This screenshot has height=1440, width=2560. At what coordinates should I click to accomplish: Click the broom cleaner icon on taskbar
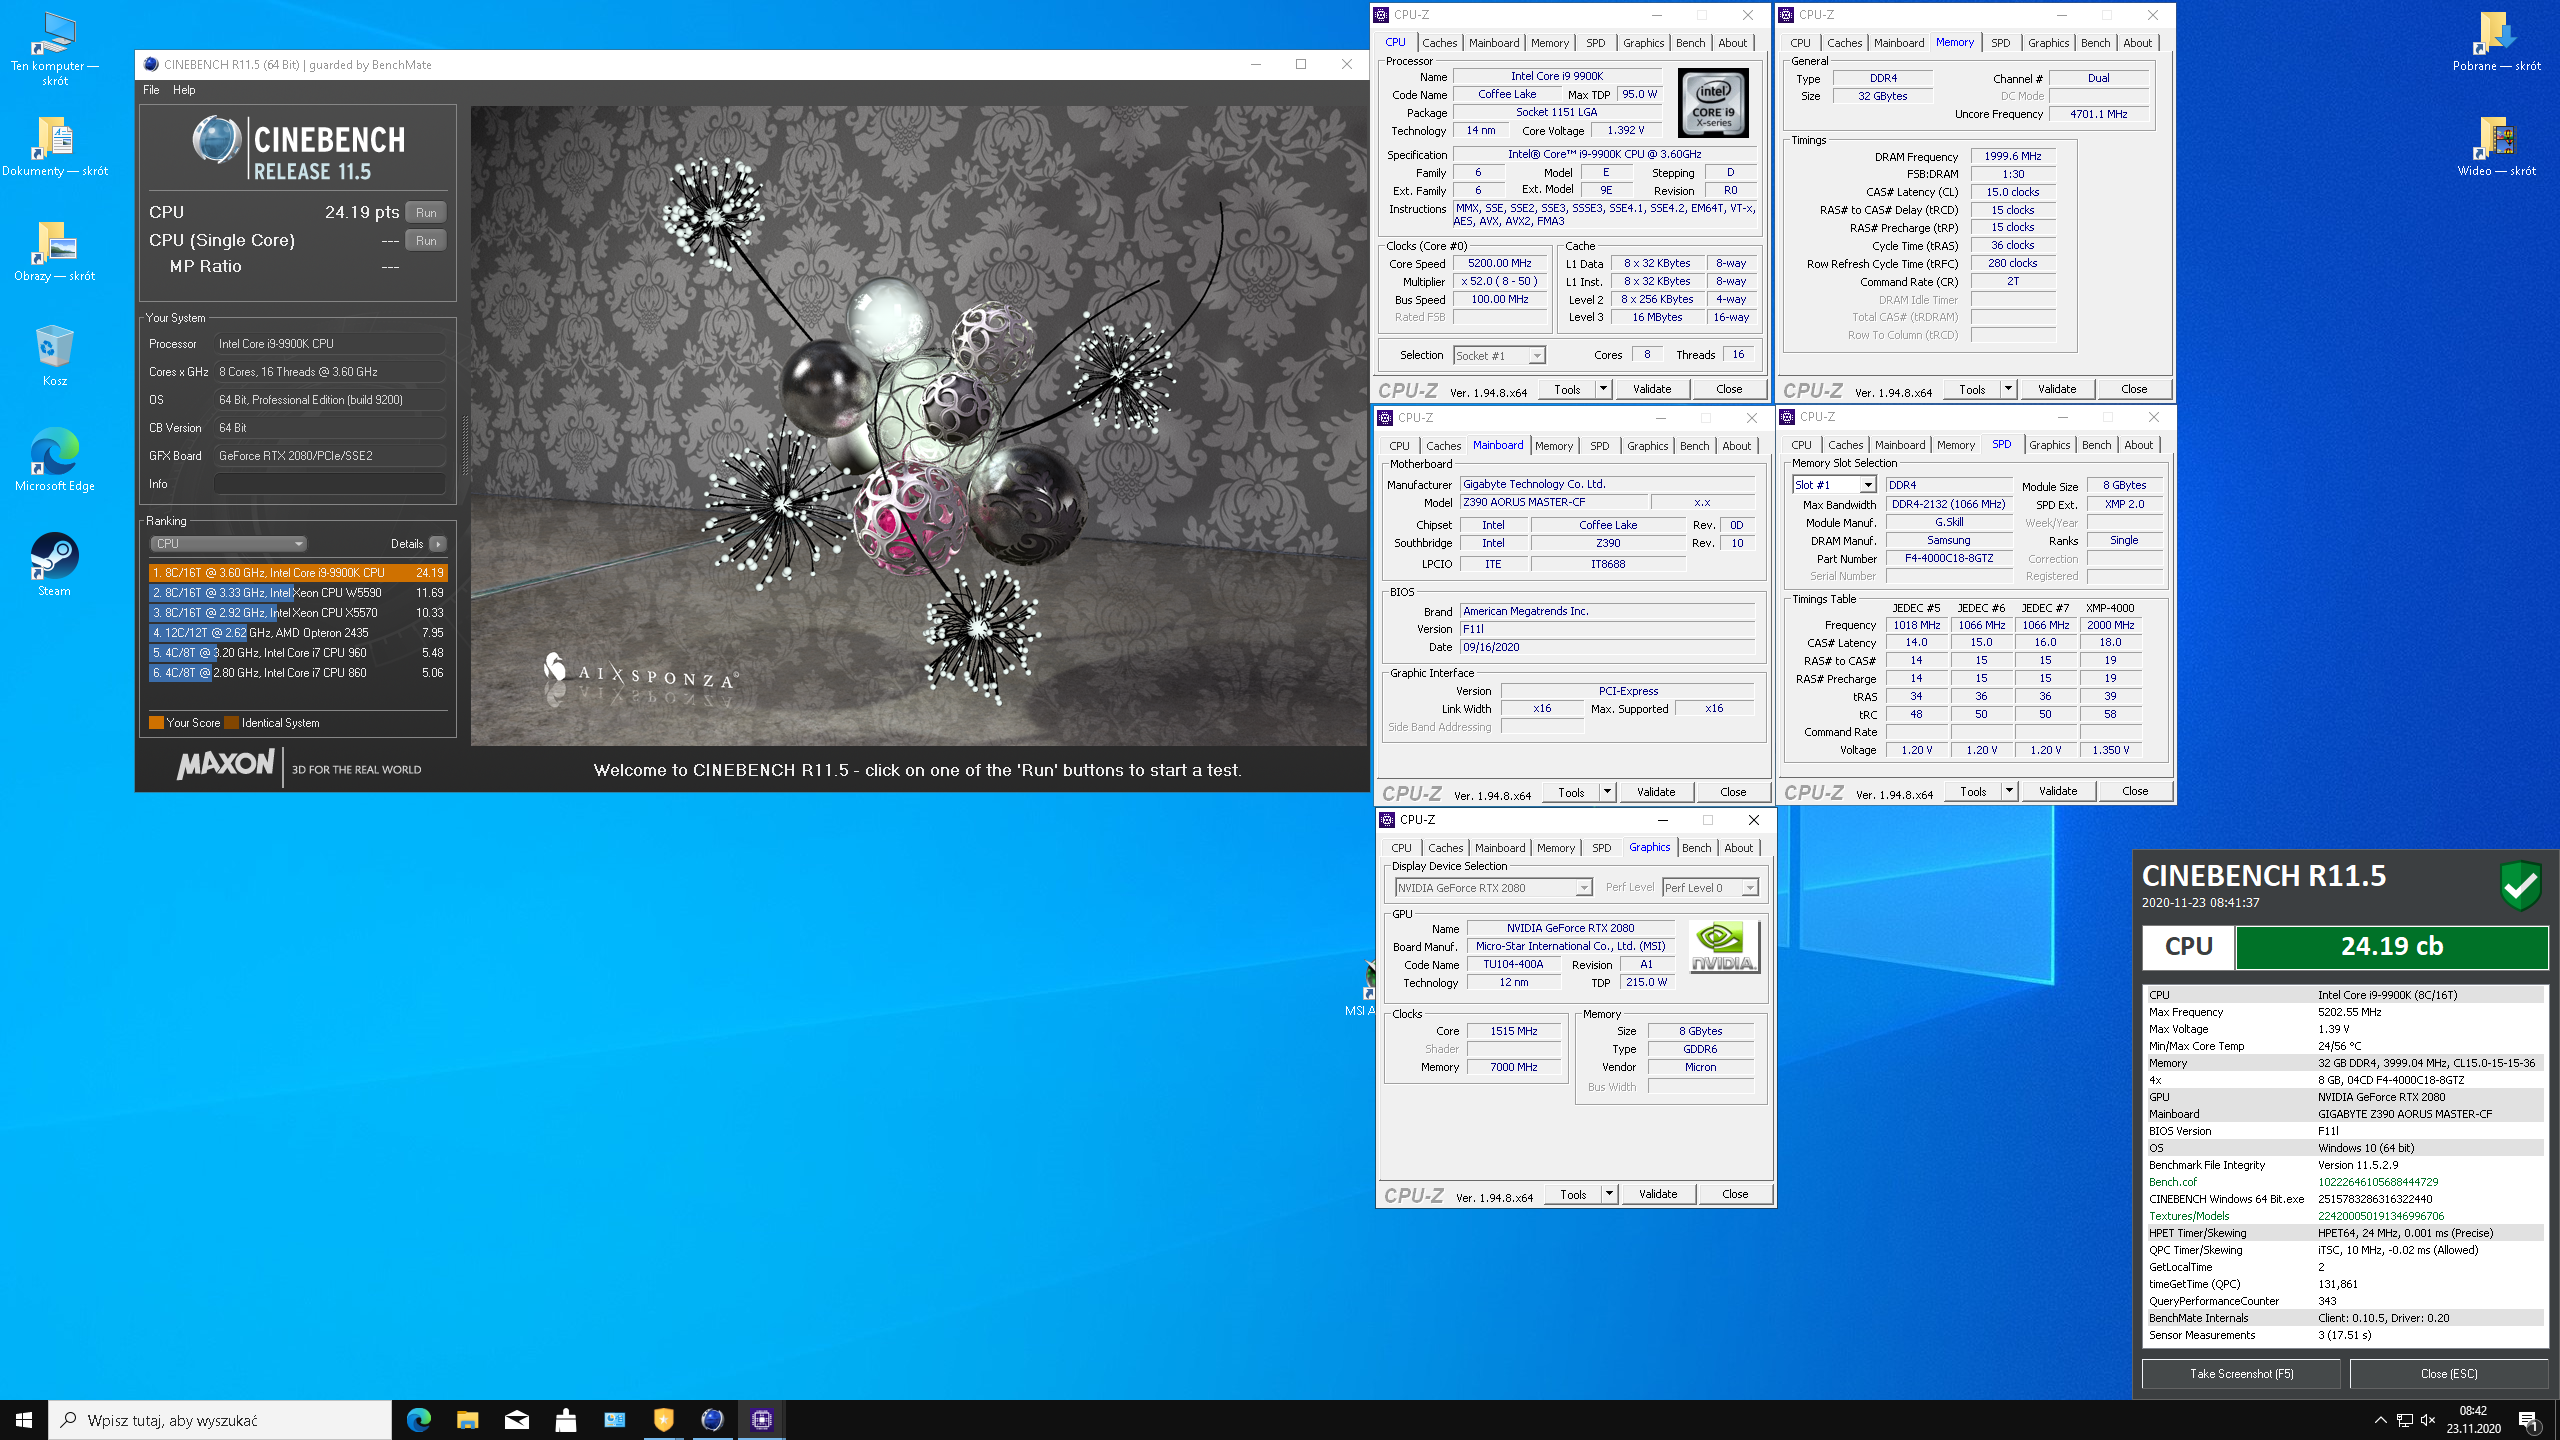tap(566, 1419)
